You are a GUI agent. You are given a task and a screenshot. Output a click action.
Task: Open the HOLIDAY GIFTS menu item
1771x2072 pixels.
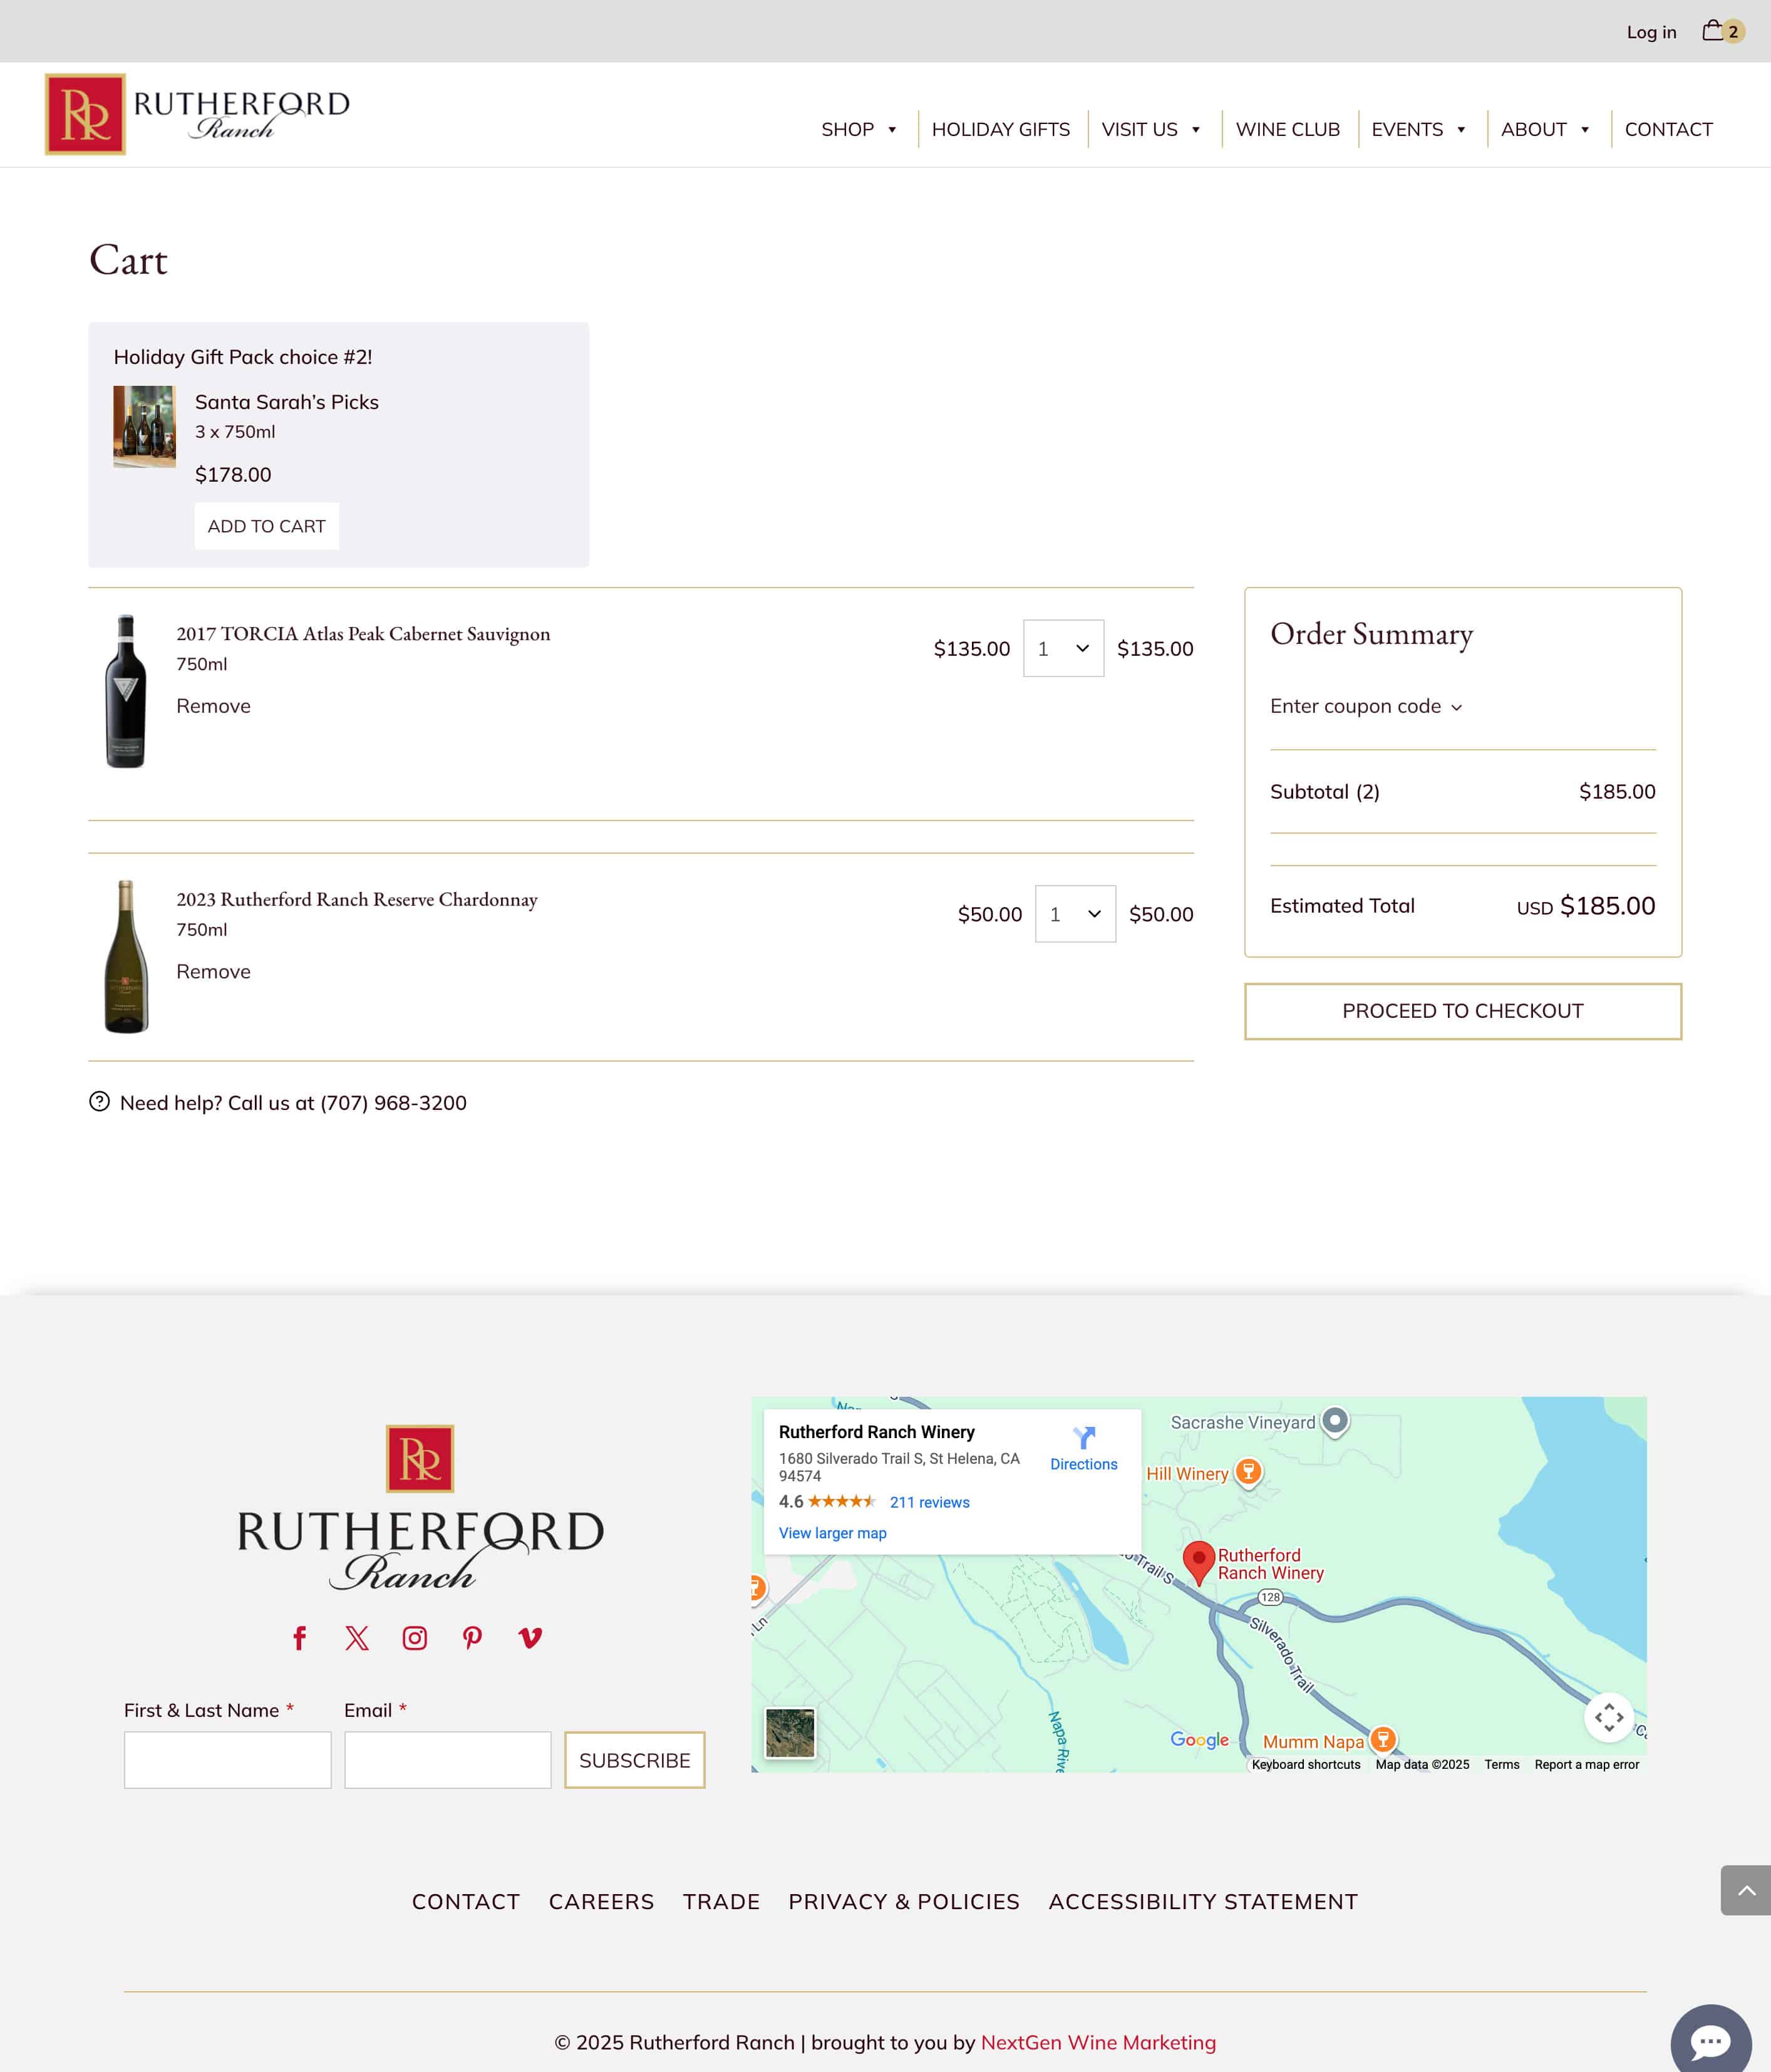coord(1001,129)
